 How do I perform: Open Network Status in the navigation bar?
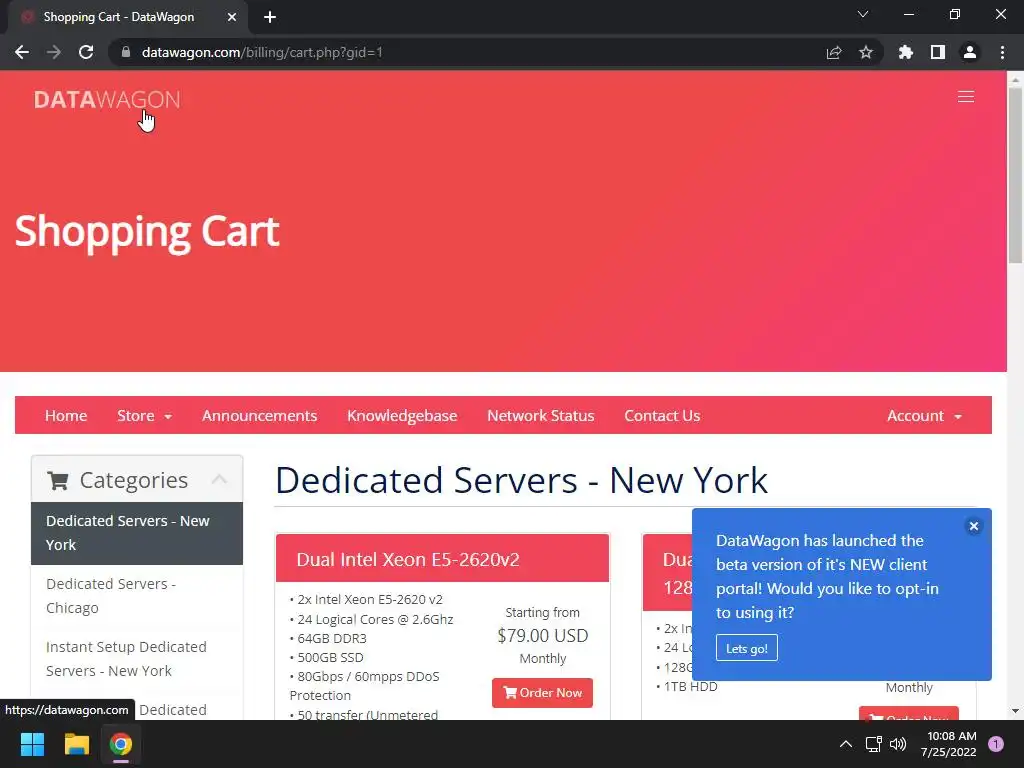(x=541, y=415)
